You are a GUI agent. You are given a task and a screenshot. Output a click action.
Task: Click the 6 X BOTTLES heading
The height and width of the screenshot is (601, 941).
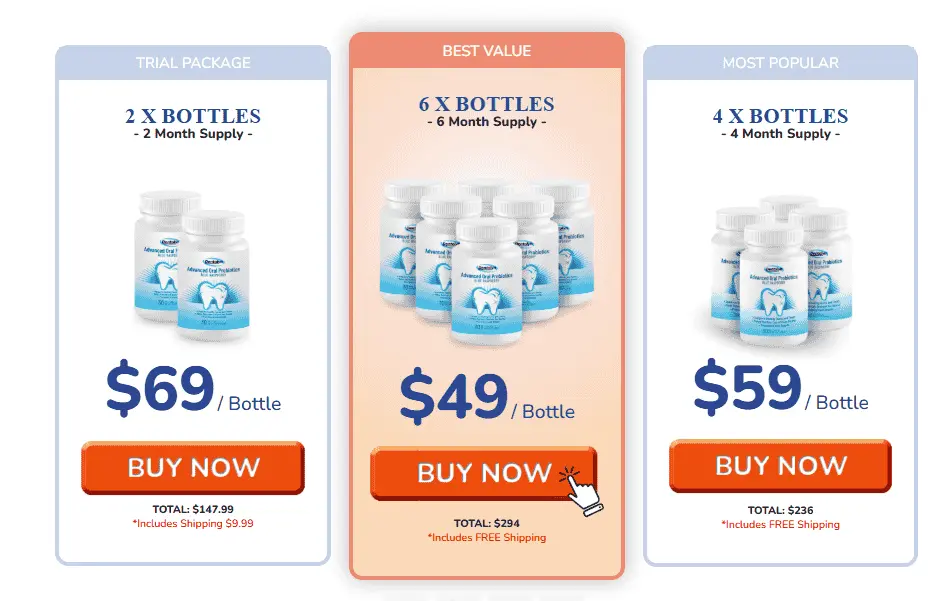[487, 104]
